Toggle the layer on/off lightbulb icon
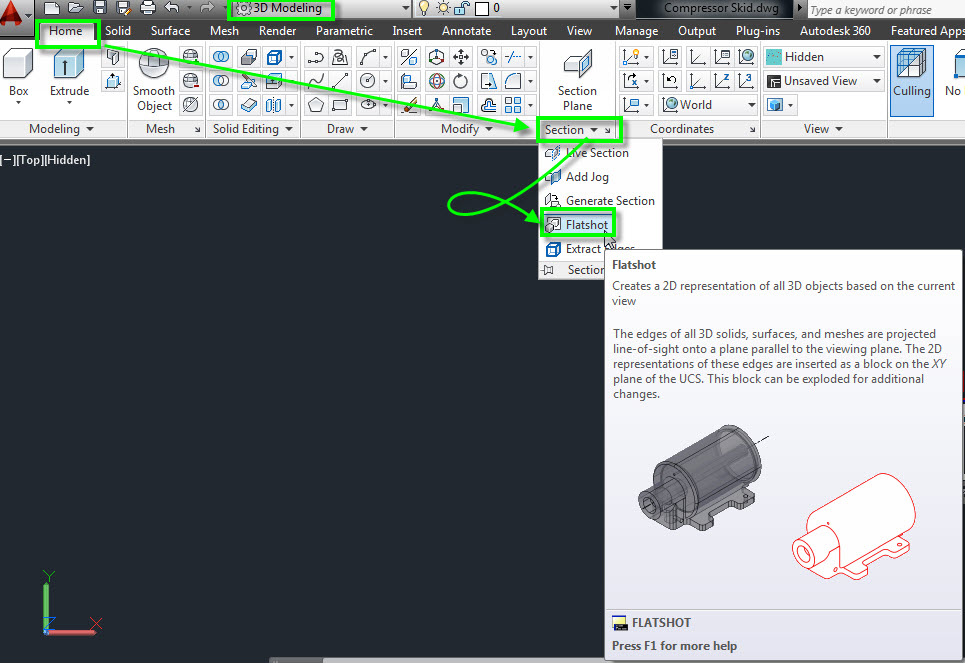This screenshot has height=663, width=965. (x=423, y=8)
